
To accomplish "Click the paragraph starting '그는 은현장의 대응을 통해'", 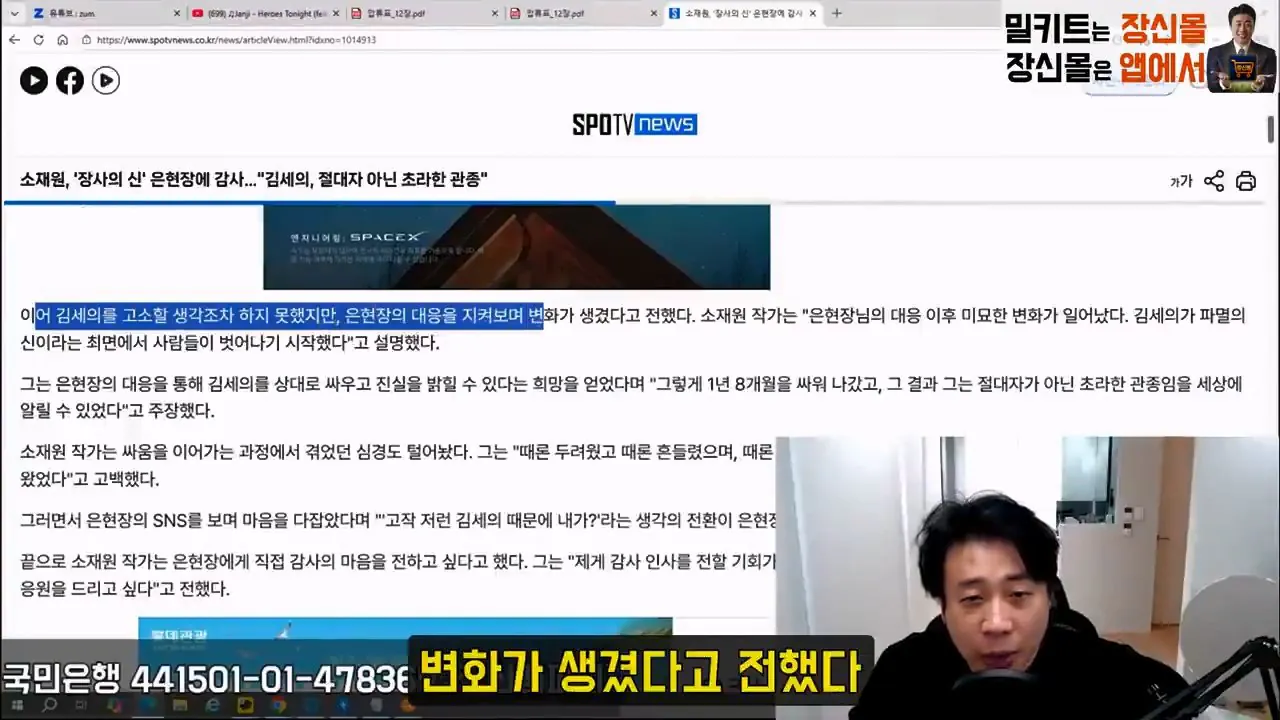I will pos(631,397).
